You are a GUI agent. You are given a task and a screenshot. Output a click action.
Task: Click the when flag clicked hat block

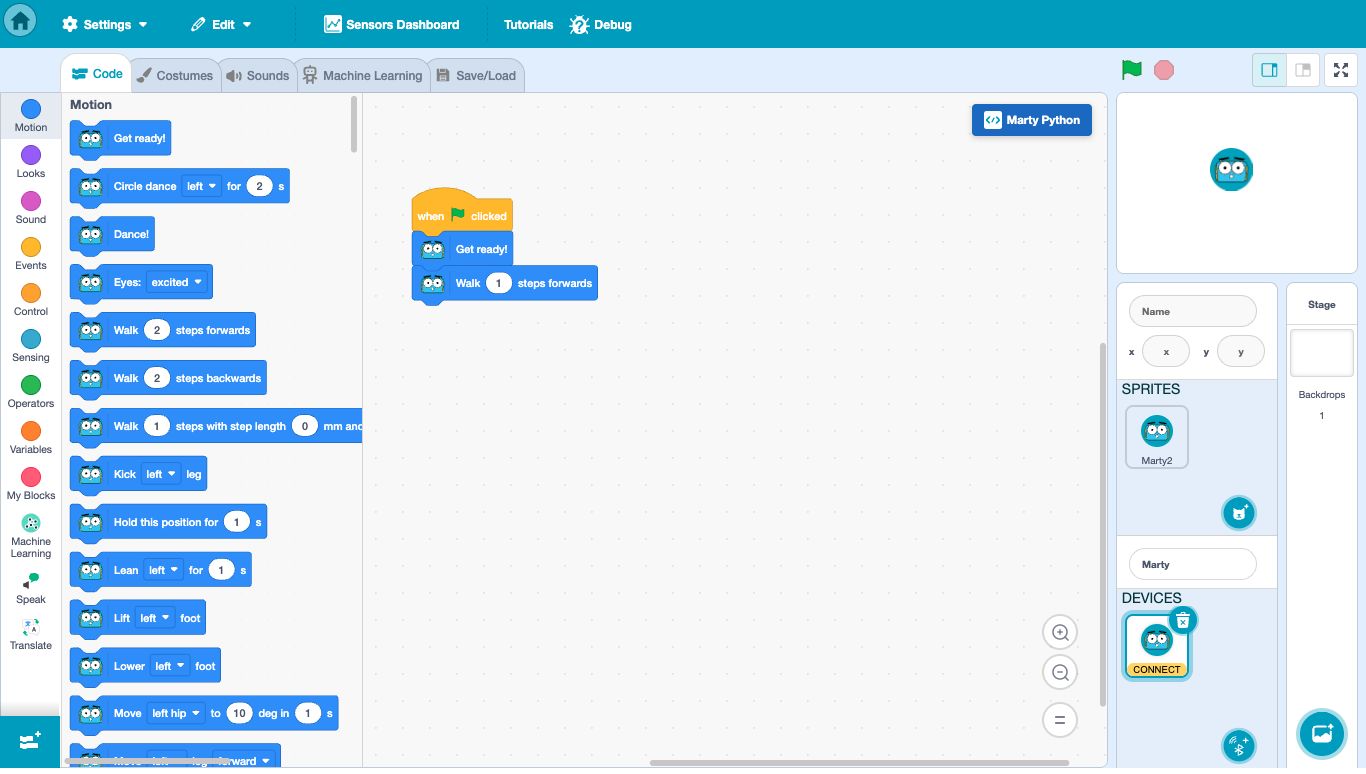pyautogui.click(x=461, y=211)
